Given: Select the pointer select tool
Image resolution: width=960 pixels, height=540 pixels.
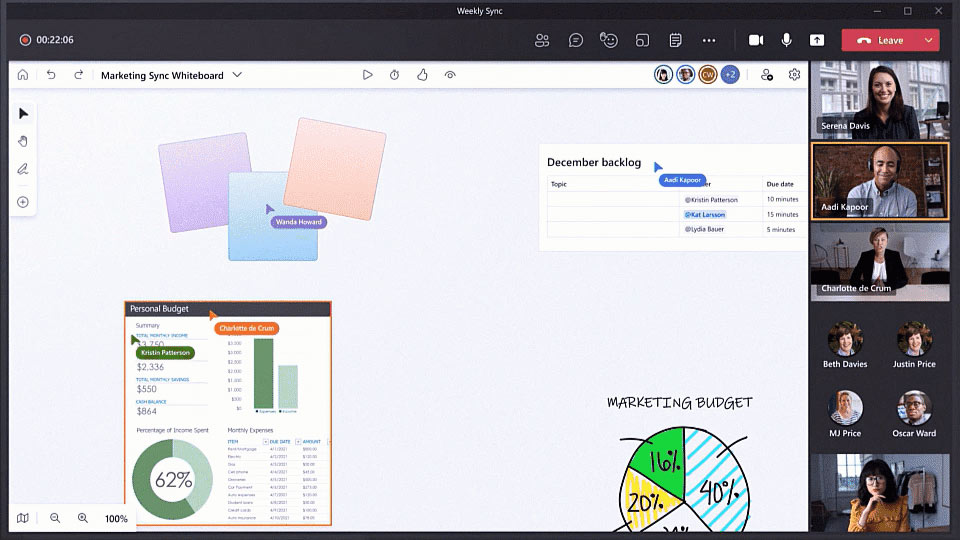Looking at the screenshot, I should (23, 114).
